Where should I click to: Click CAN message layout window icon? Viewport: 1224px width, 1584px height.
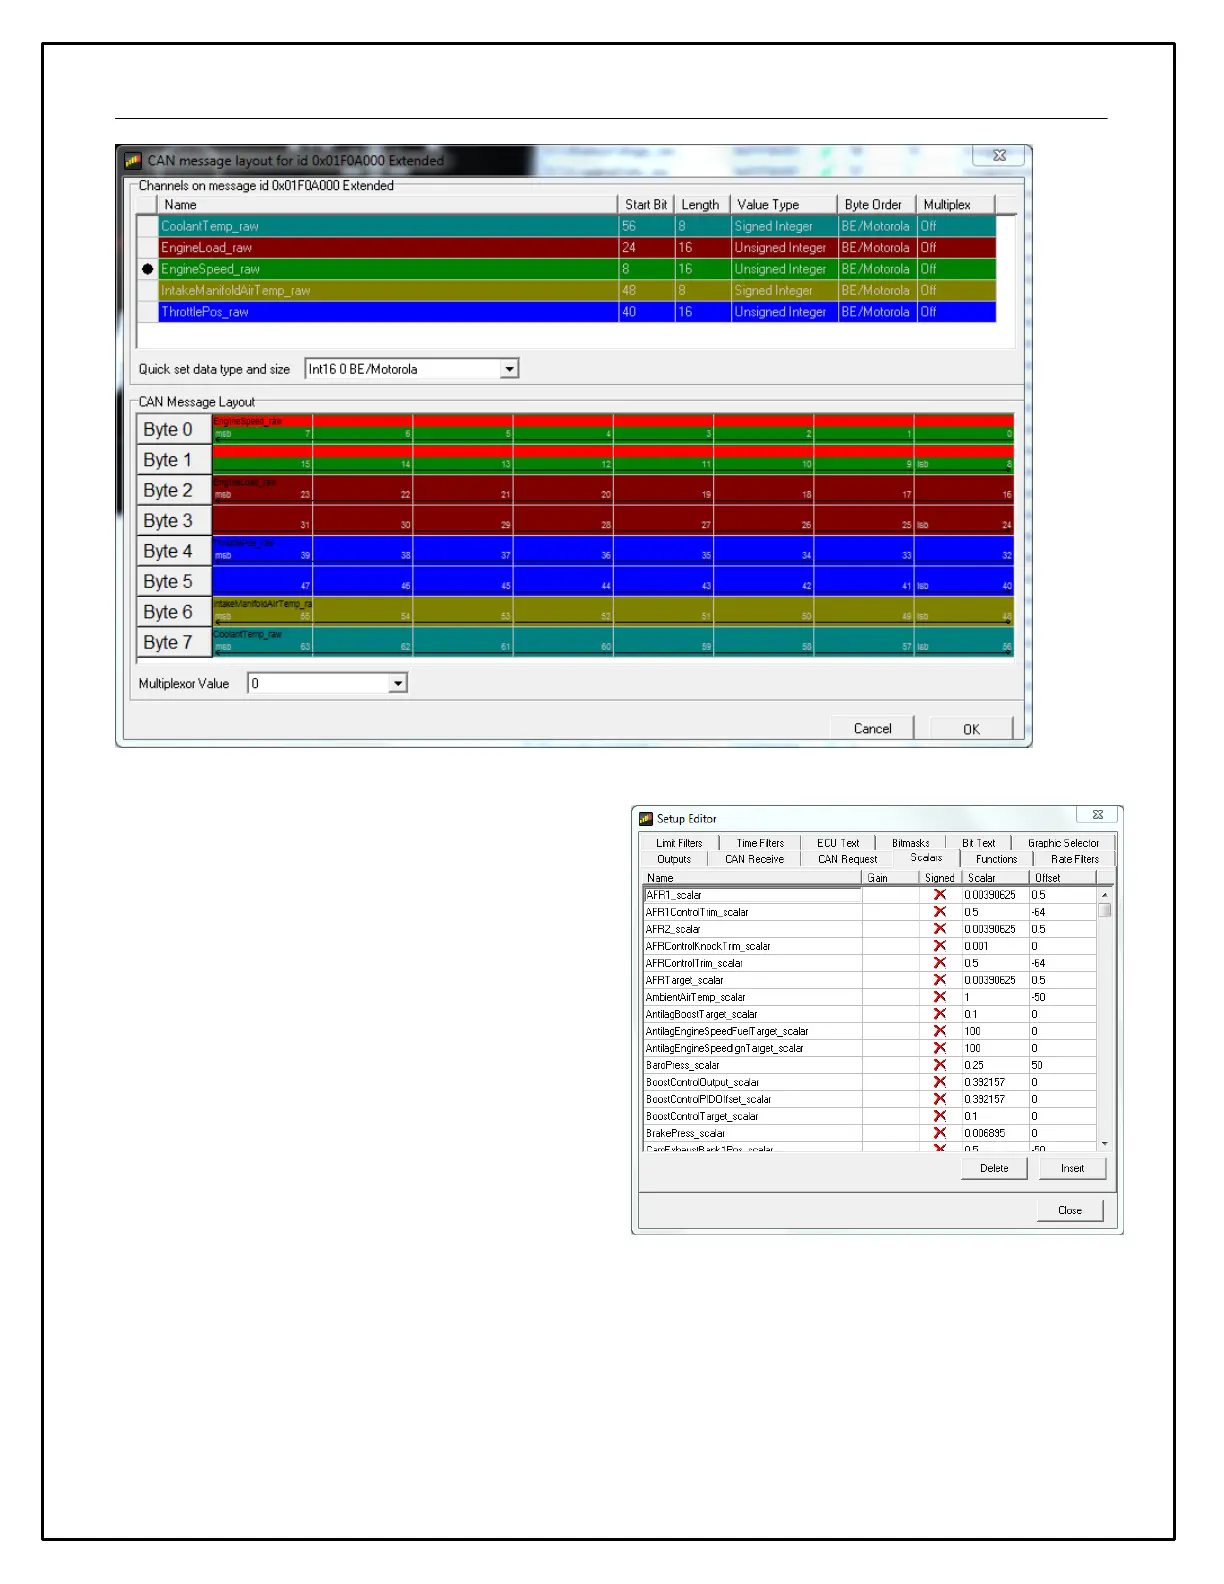[133, 160]
